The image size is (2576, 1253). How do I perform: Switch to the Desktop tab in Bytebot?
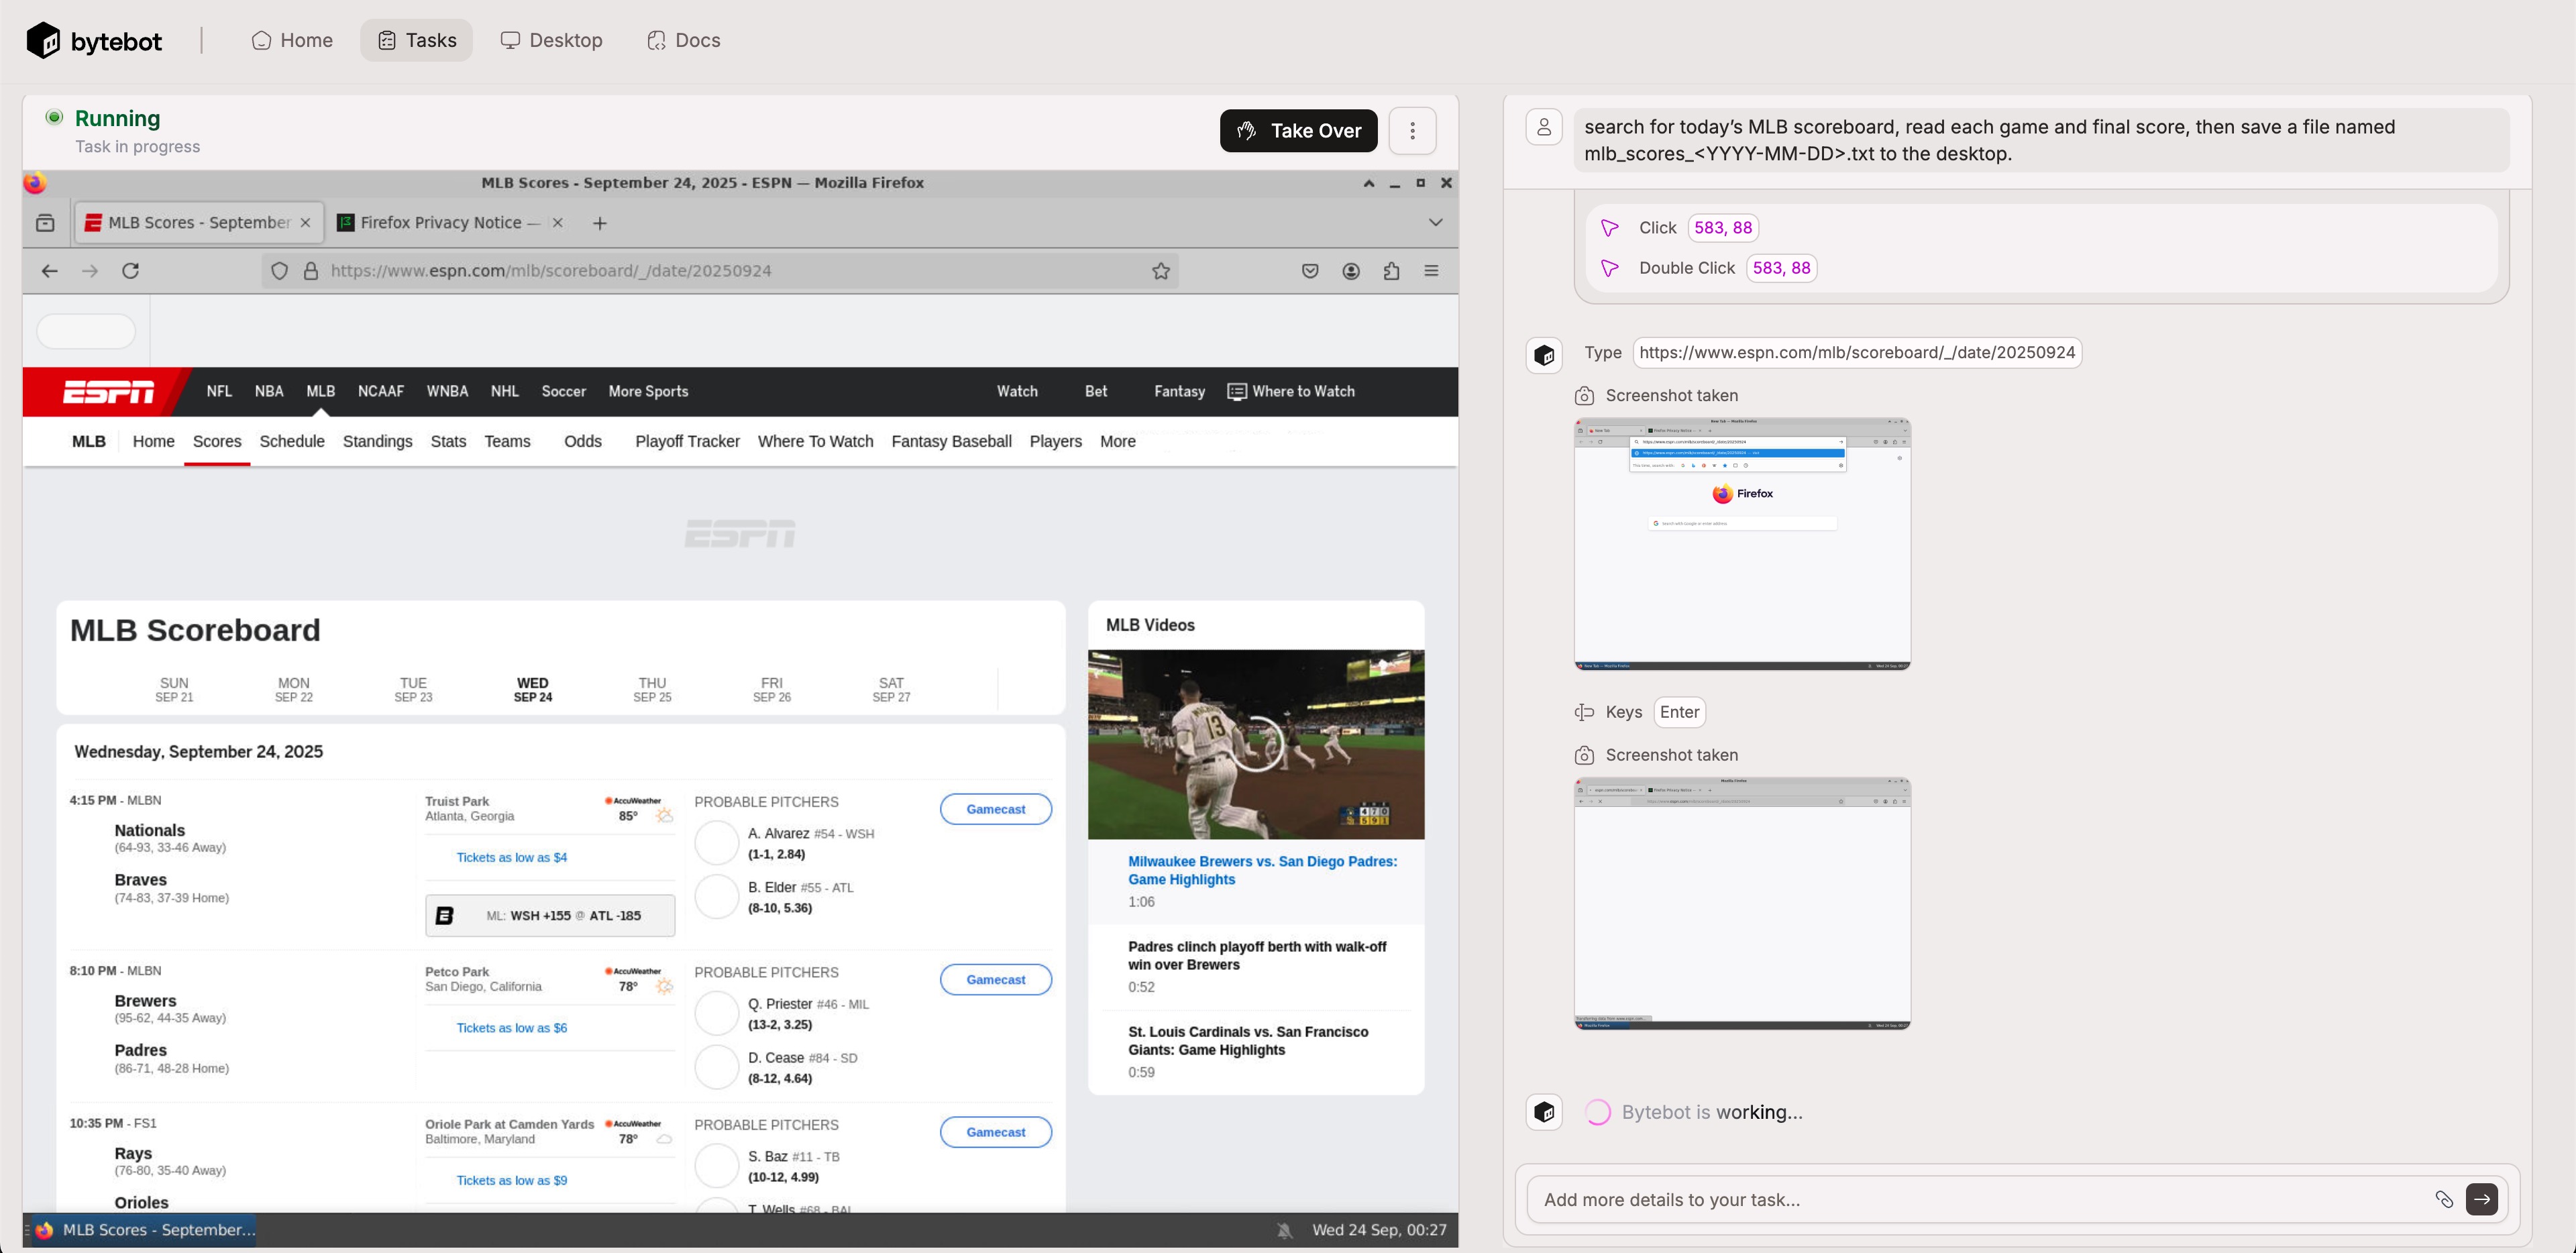click(x=551, y=40)
